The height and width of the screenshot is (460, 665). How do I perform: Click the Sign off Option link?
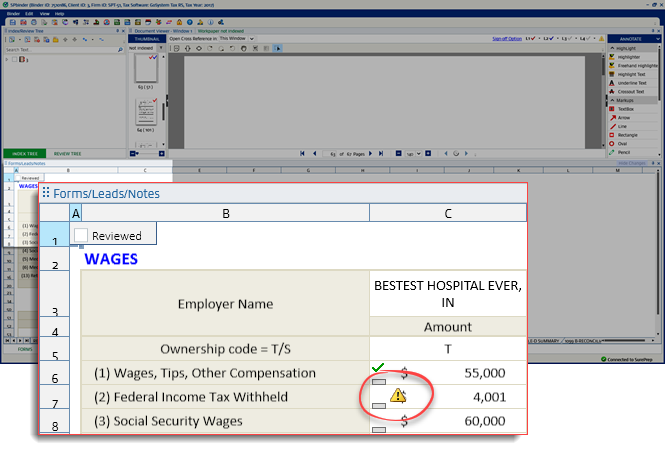pos(509,38)
